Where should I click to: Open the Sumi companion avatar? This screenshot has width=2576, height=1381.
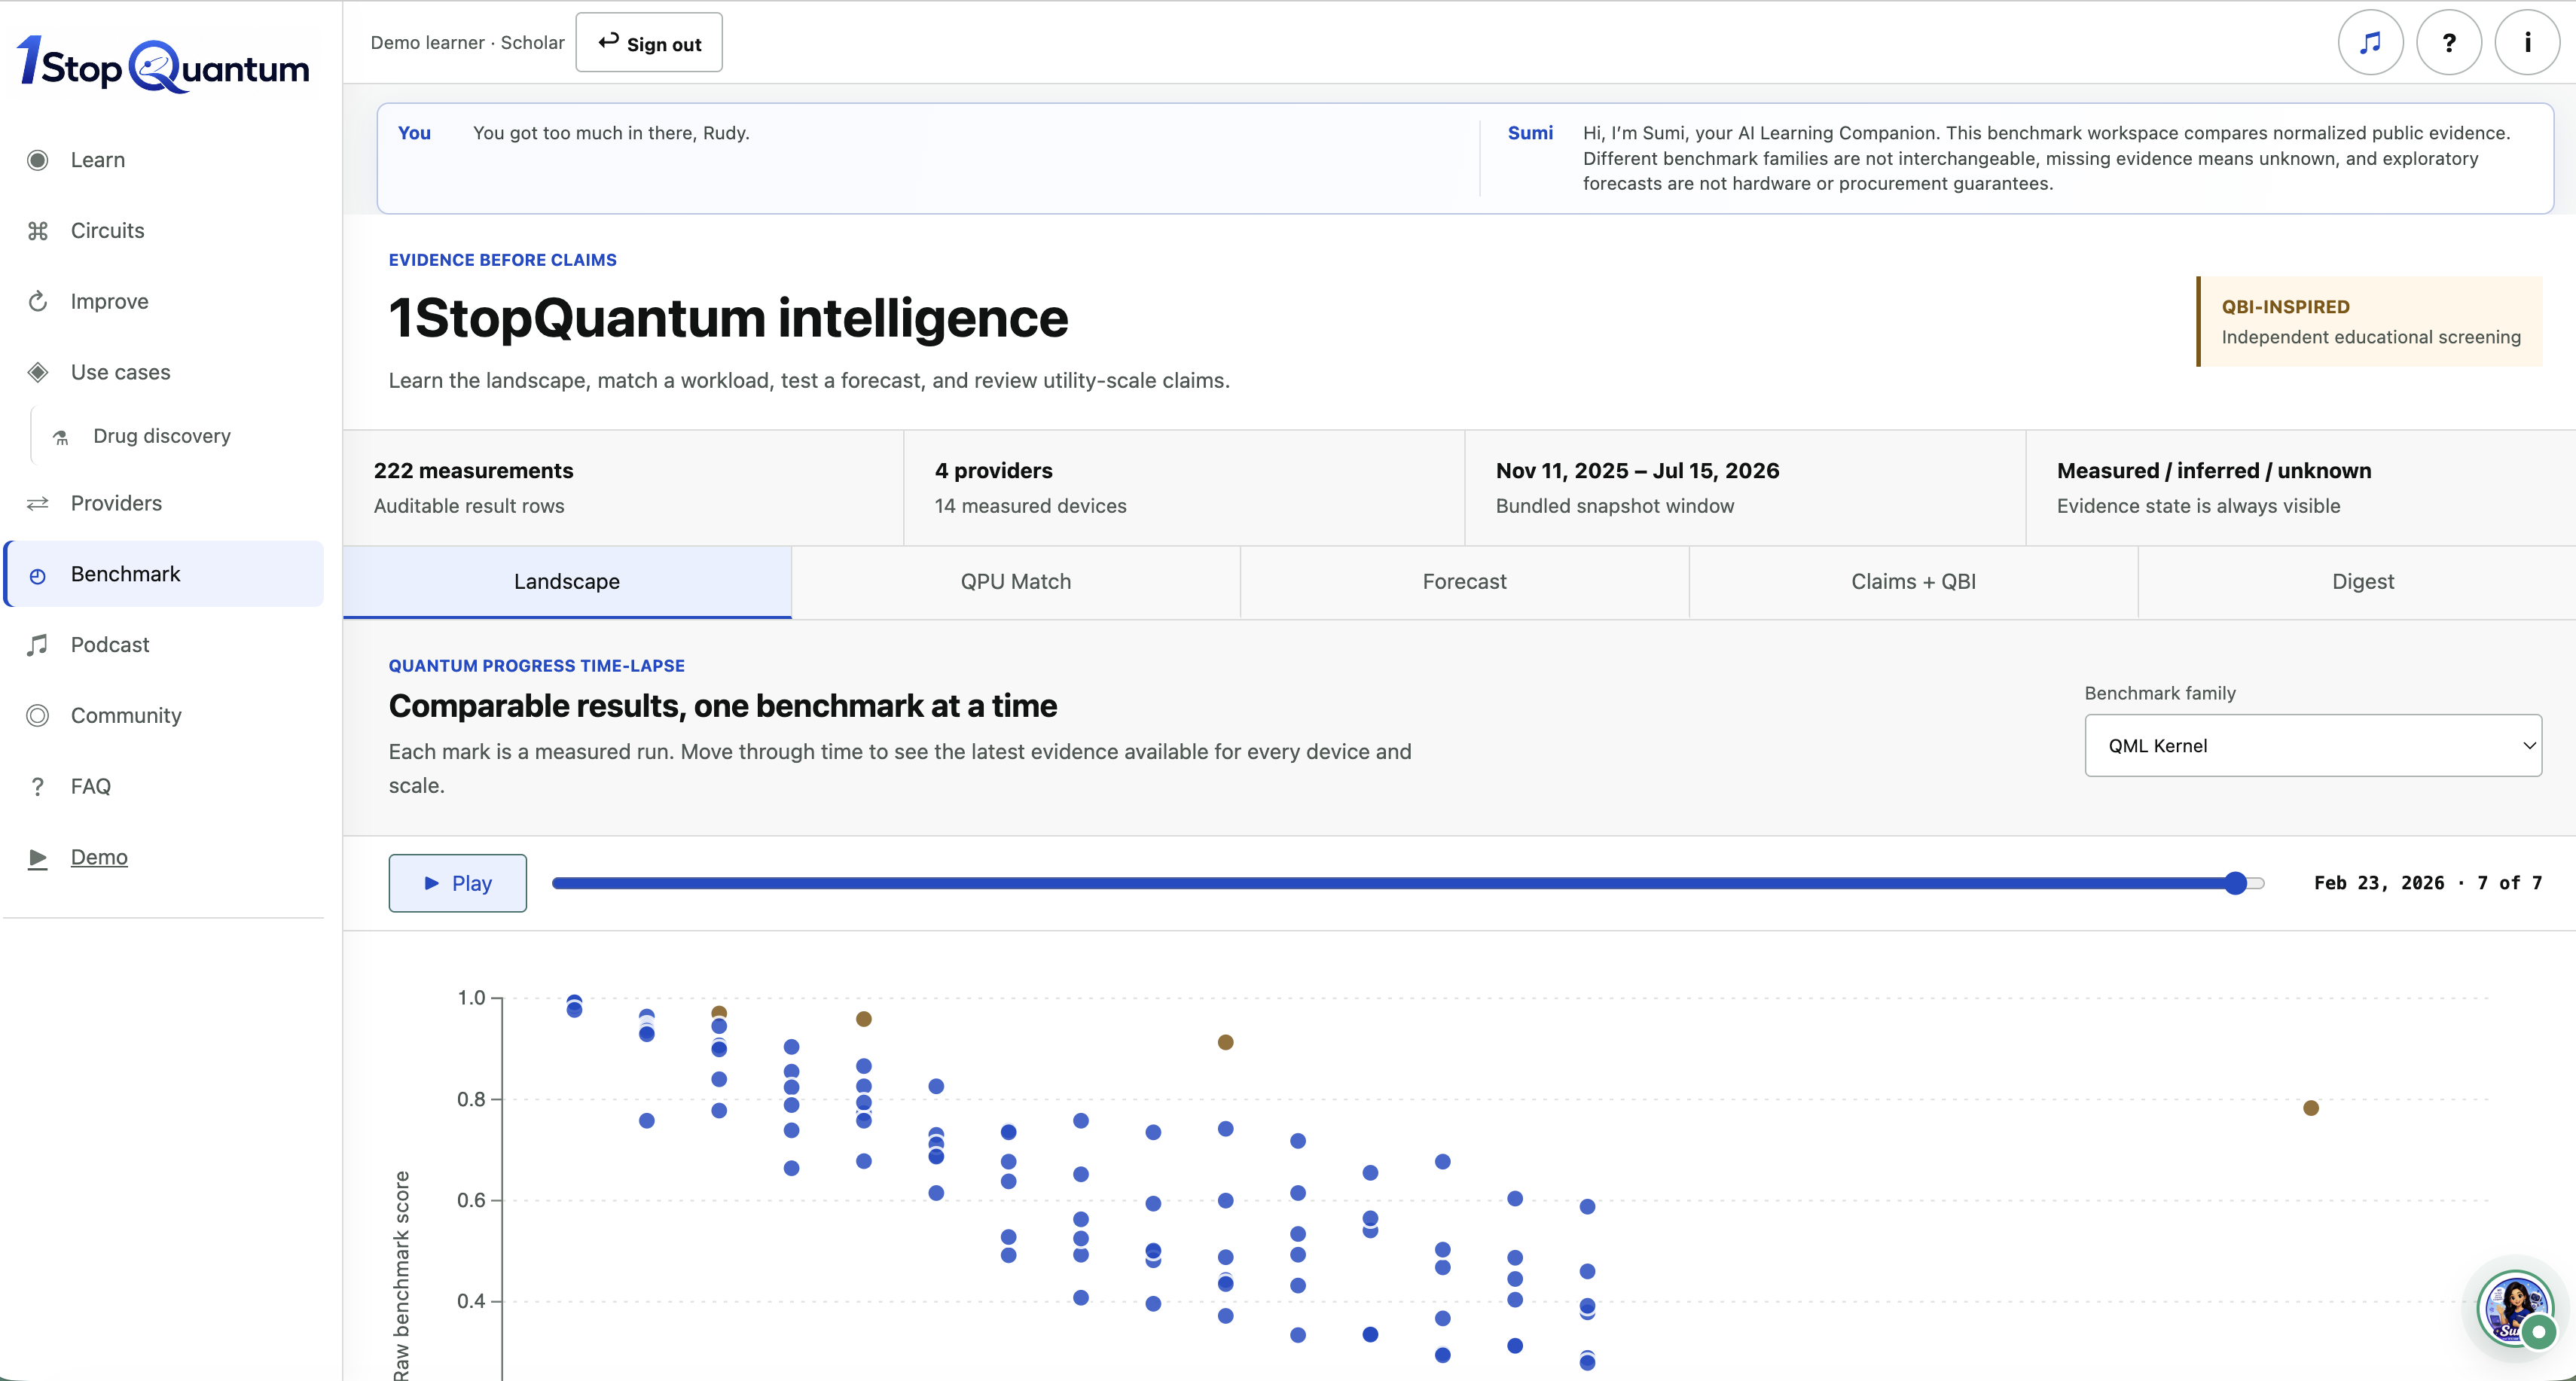[x=2515, y=1308]
